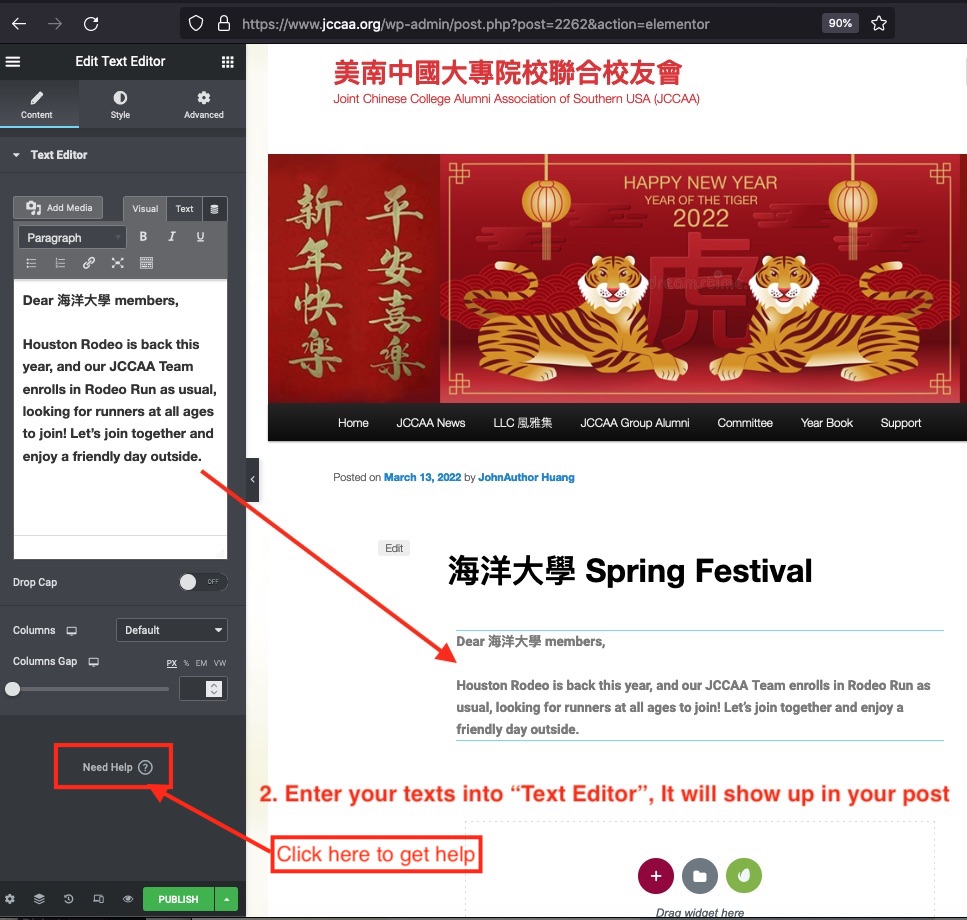The image size is (967, 920).
Task: Open Responsive Mode icon
Action: pos(99,899)
